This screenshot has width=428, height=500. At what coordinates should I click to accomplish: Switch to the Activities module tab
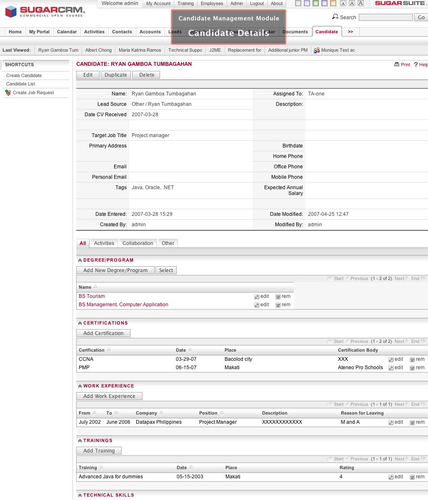coord(94,32)
